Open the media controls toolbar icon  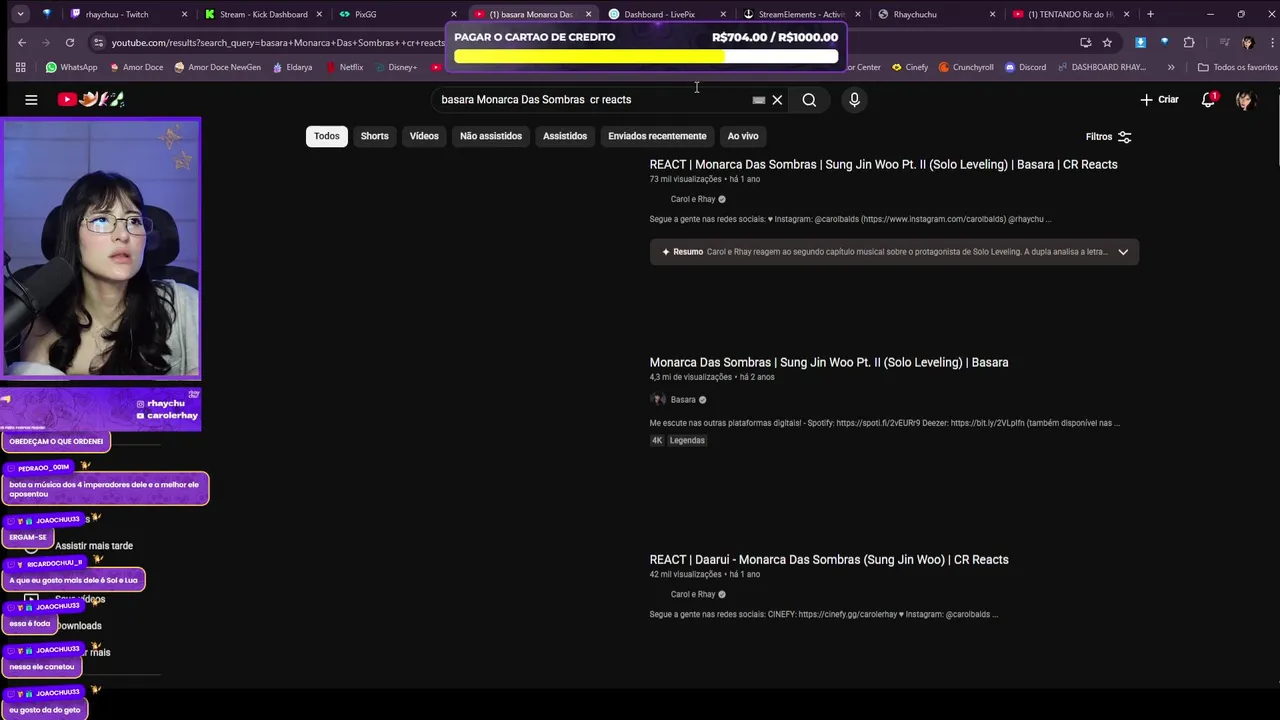[x=1224, y=43]
